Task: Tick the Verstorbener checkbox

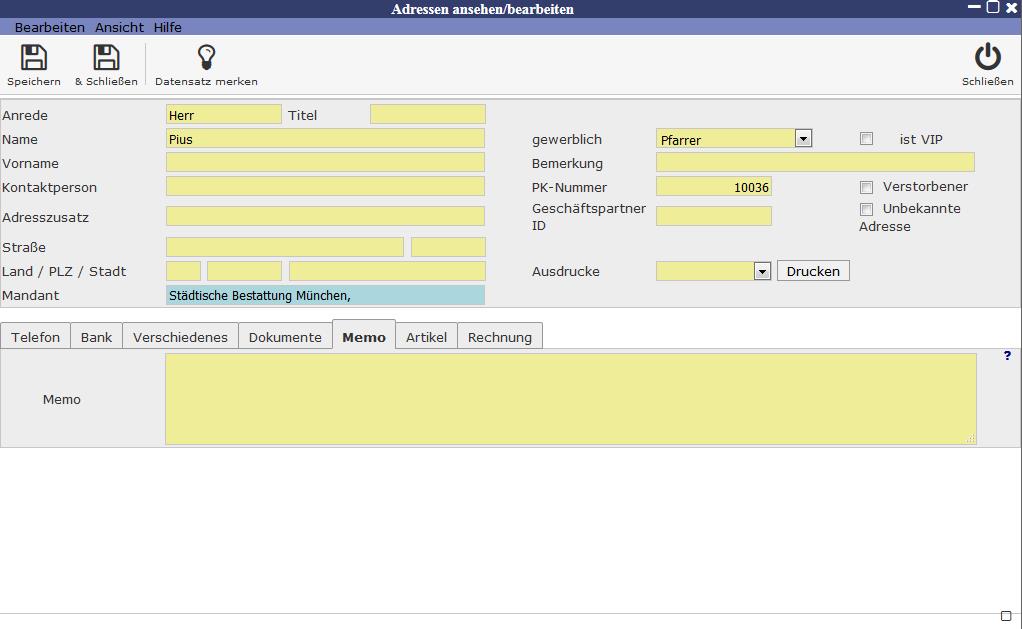Action: (x=866, y=187)
